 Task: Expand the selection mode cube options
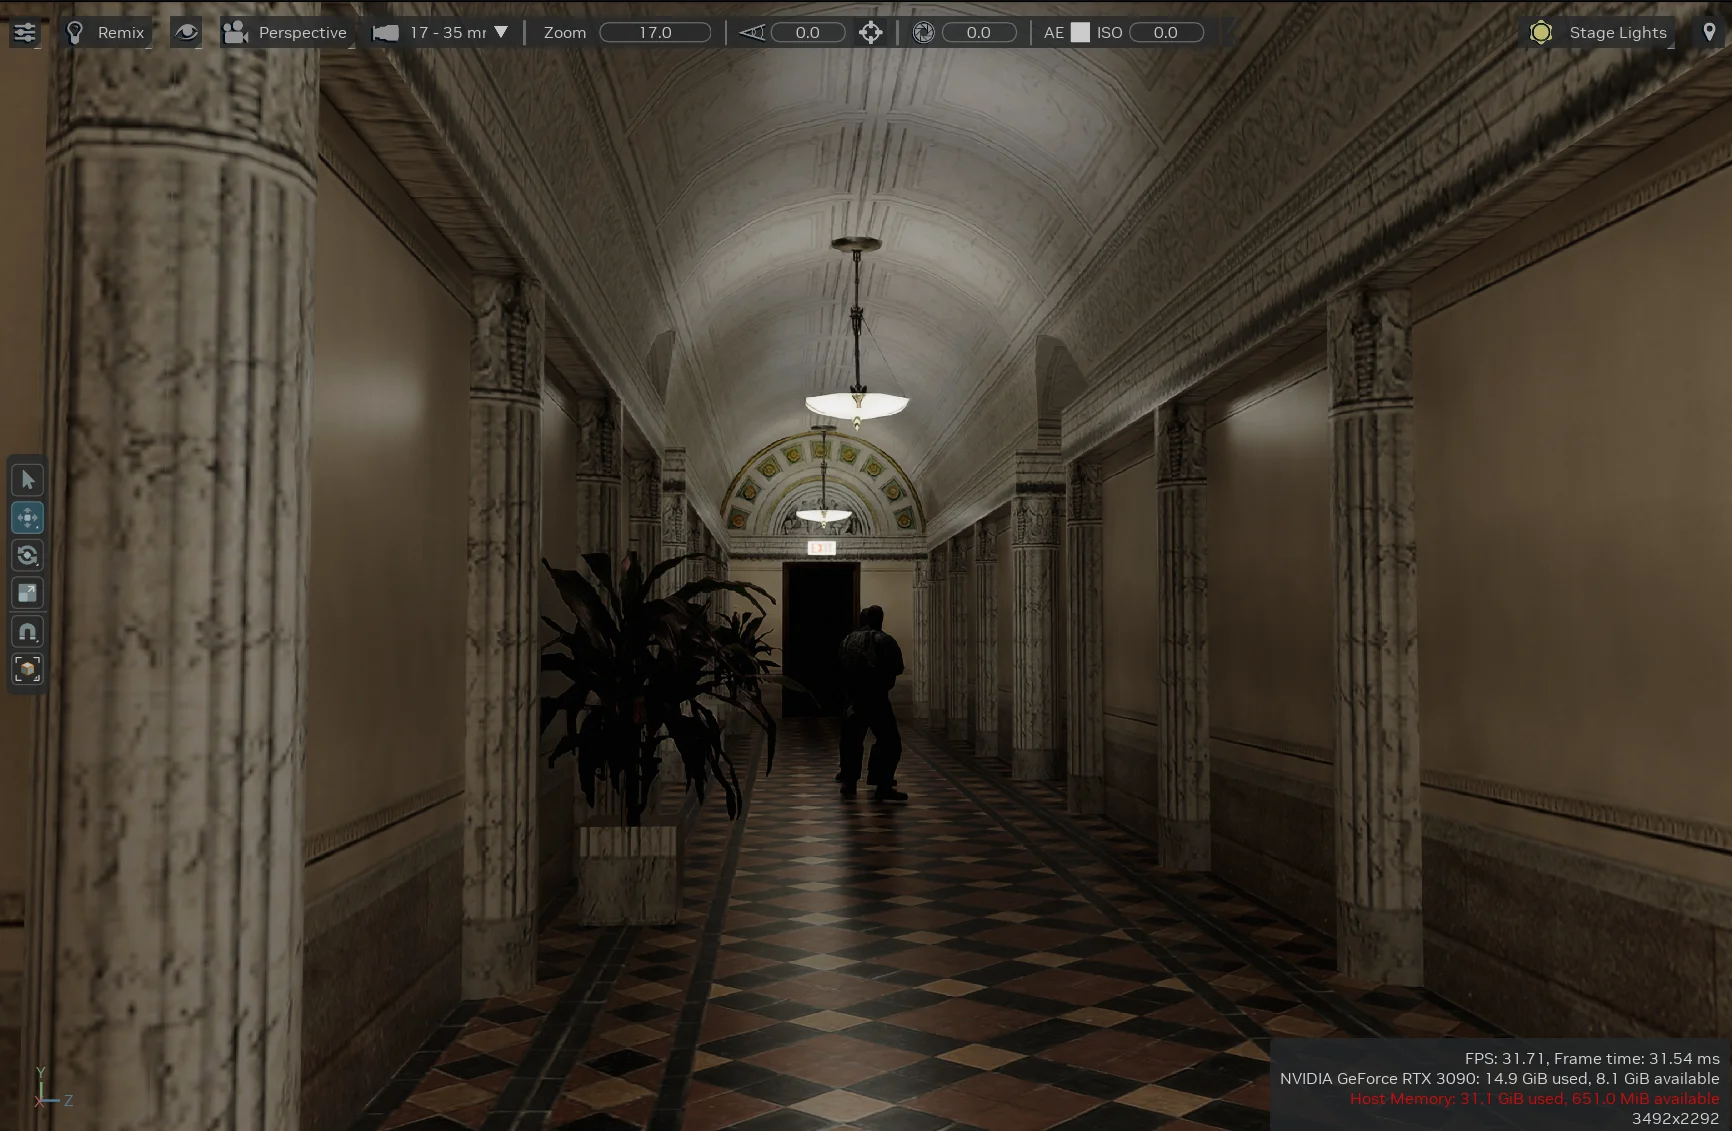(27, 669)
